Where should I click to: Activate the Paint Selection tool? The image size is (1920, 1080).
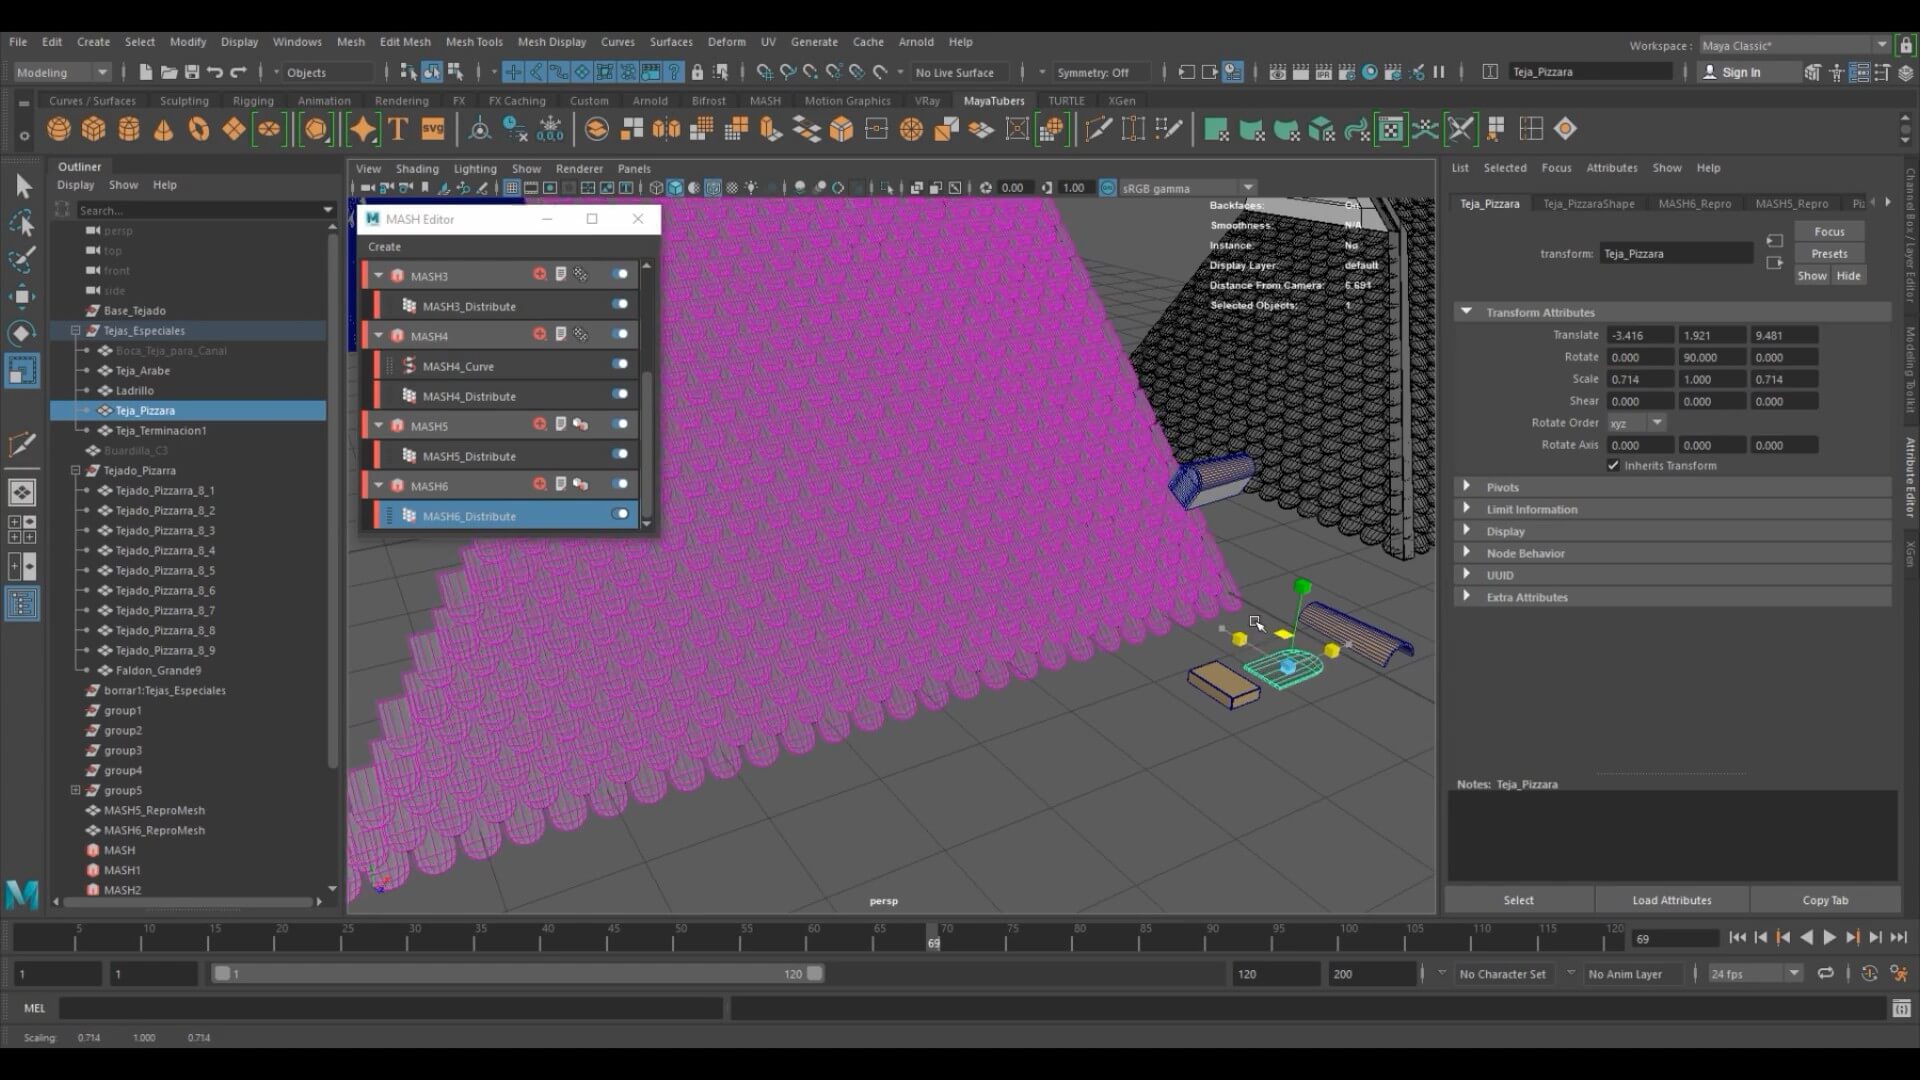pyautogui.click(x=23, y=259)
